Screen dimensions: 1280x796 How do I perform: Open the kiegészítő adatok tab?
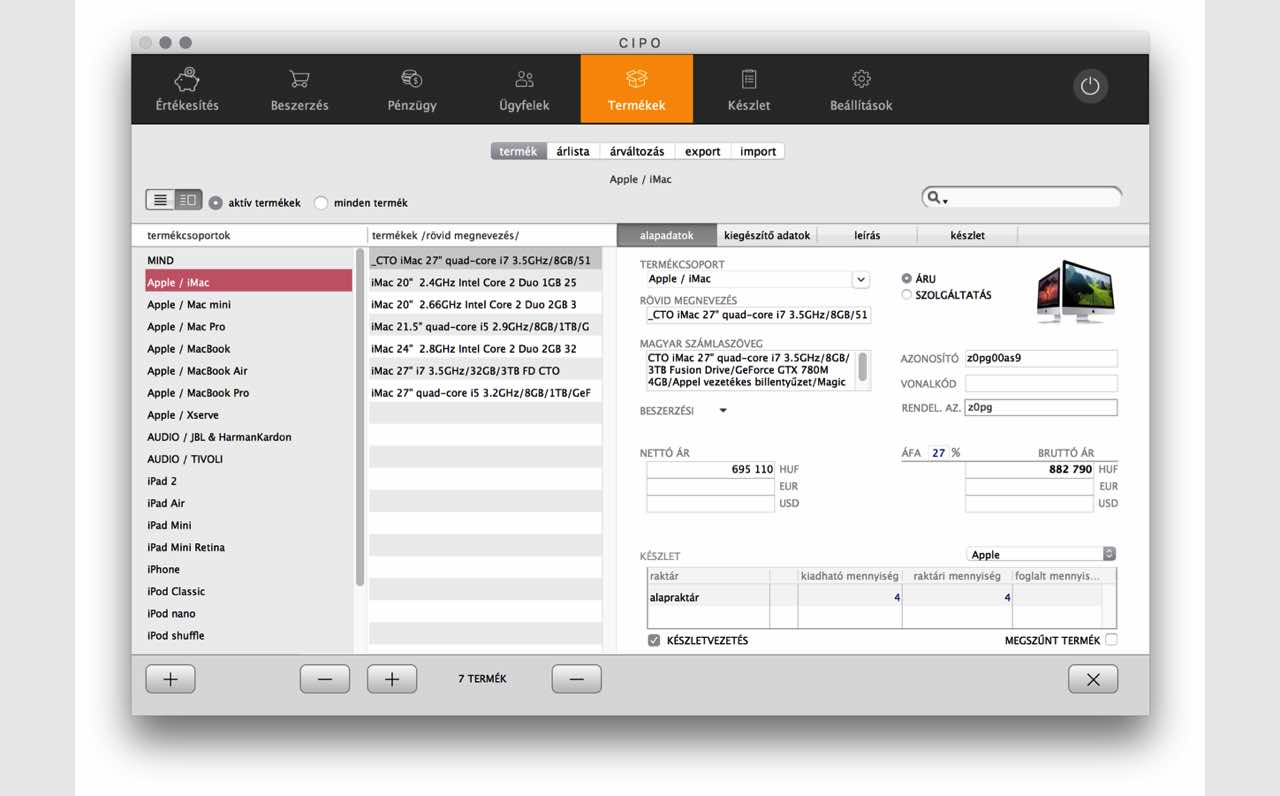[x=767, y=235]
